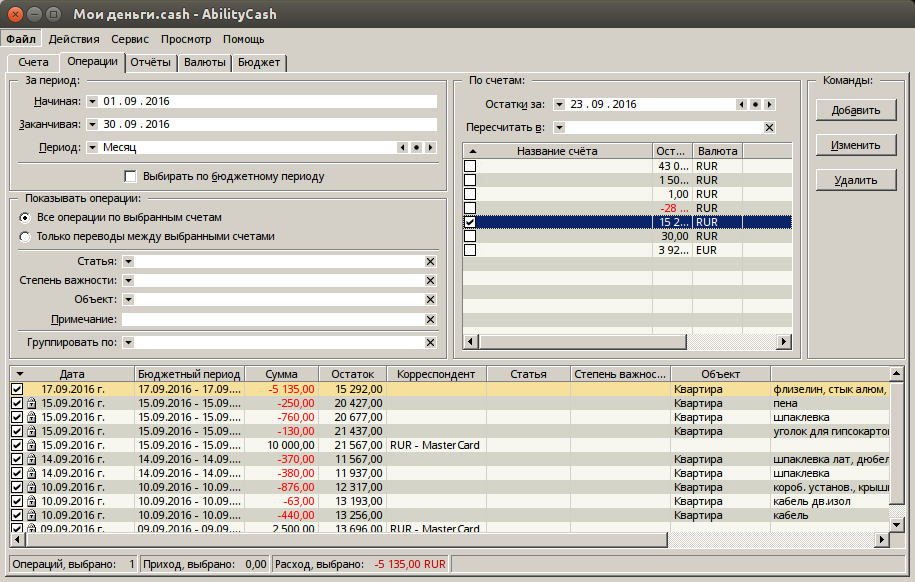Clear the Объект filter field
Image resolution: width=915 pixels, height=582 pixels.
point(430,299)
